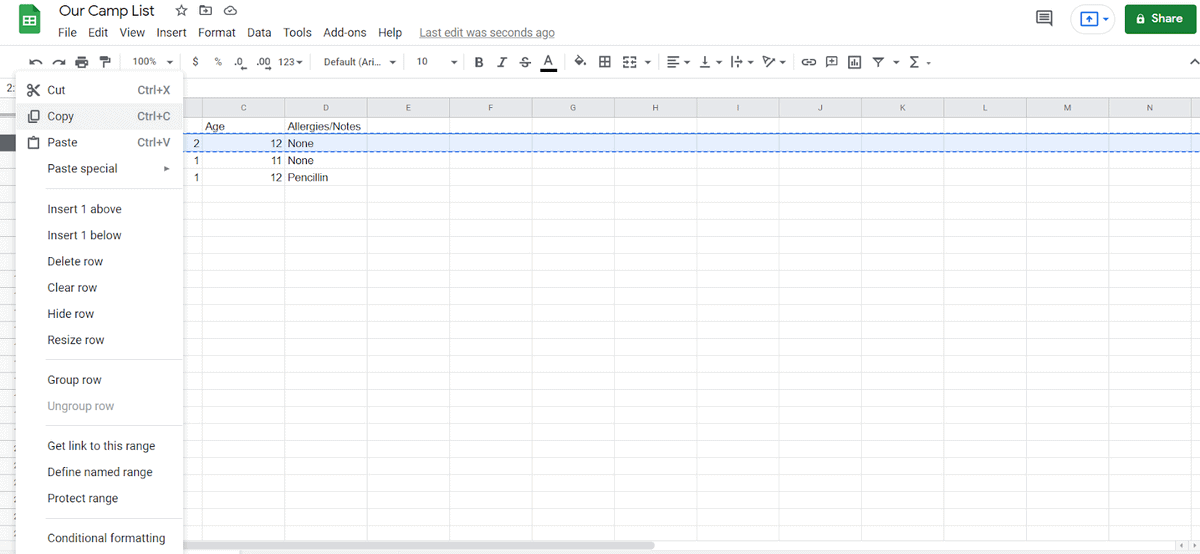Open the 123 number format dropdown
The width and height of the screenshot is (1200, 554).
point(291,62)
